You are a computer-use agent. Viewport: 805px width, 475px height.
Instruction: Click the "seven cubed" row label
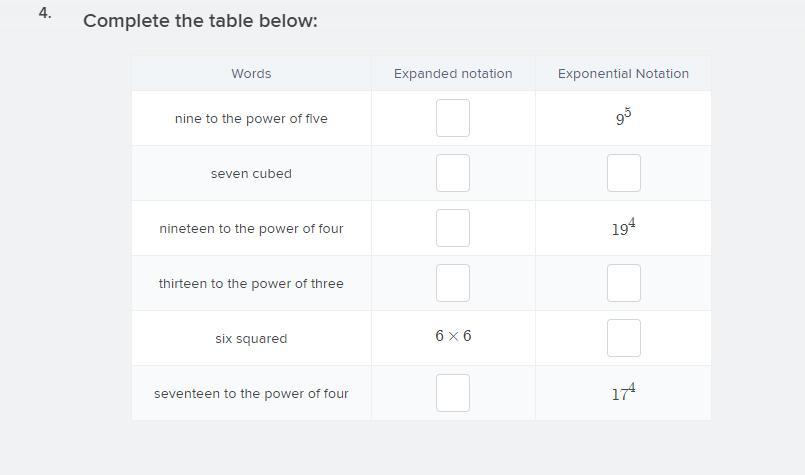[251, 174]
